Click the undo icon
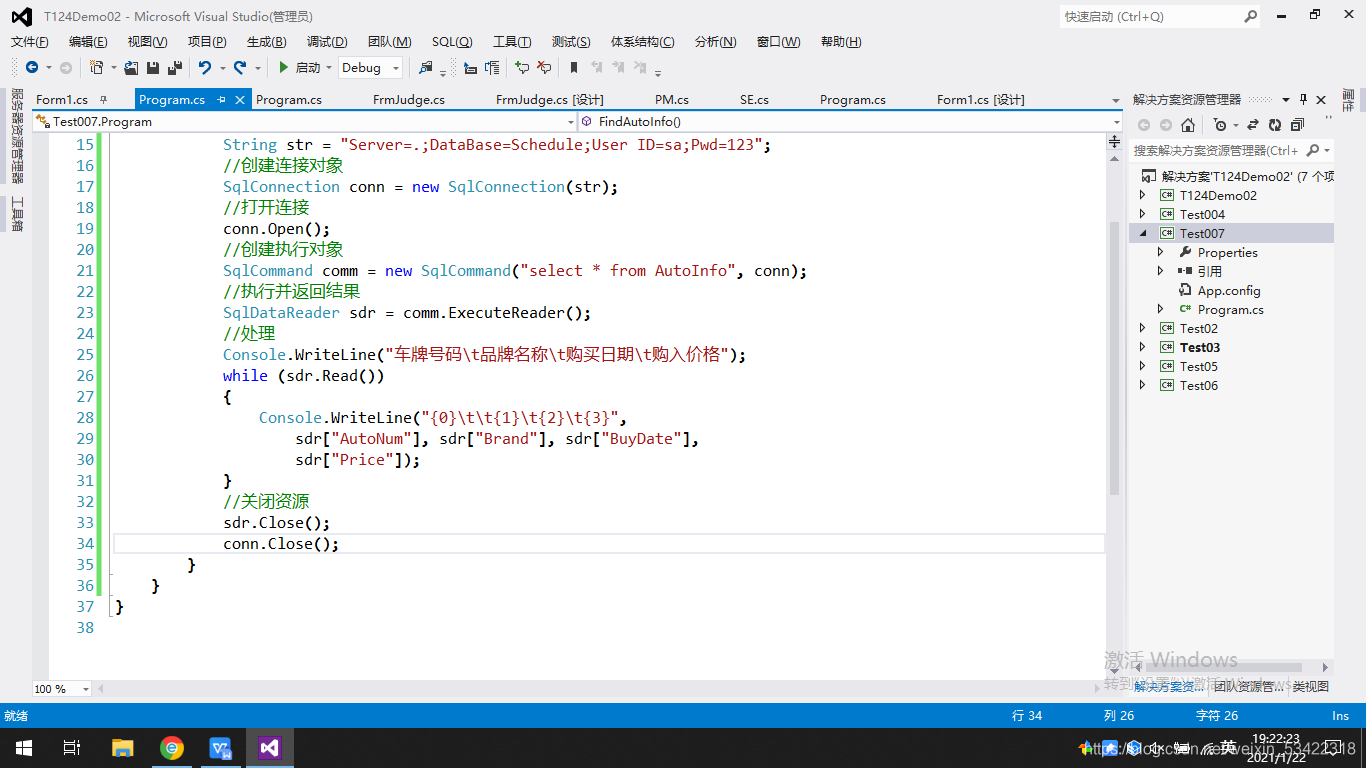 (x=204, y=68)
